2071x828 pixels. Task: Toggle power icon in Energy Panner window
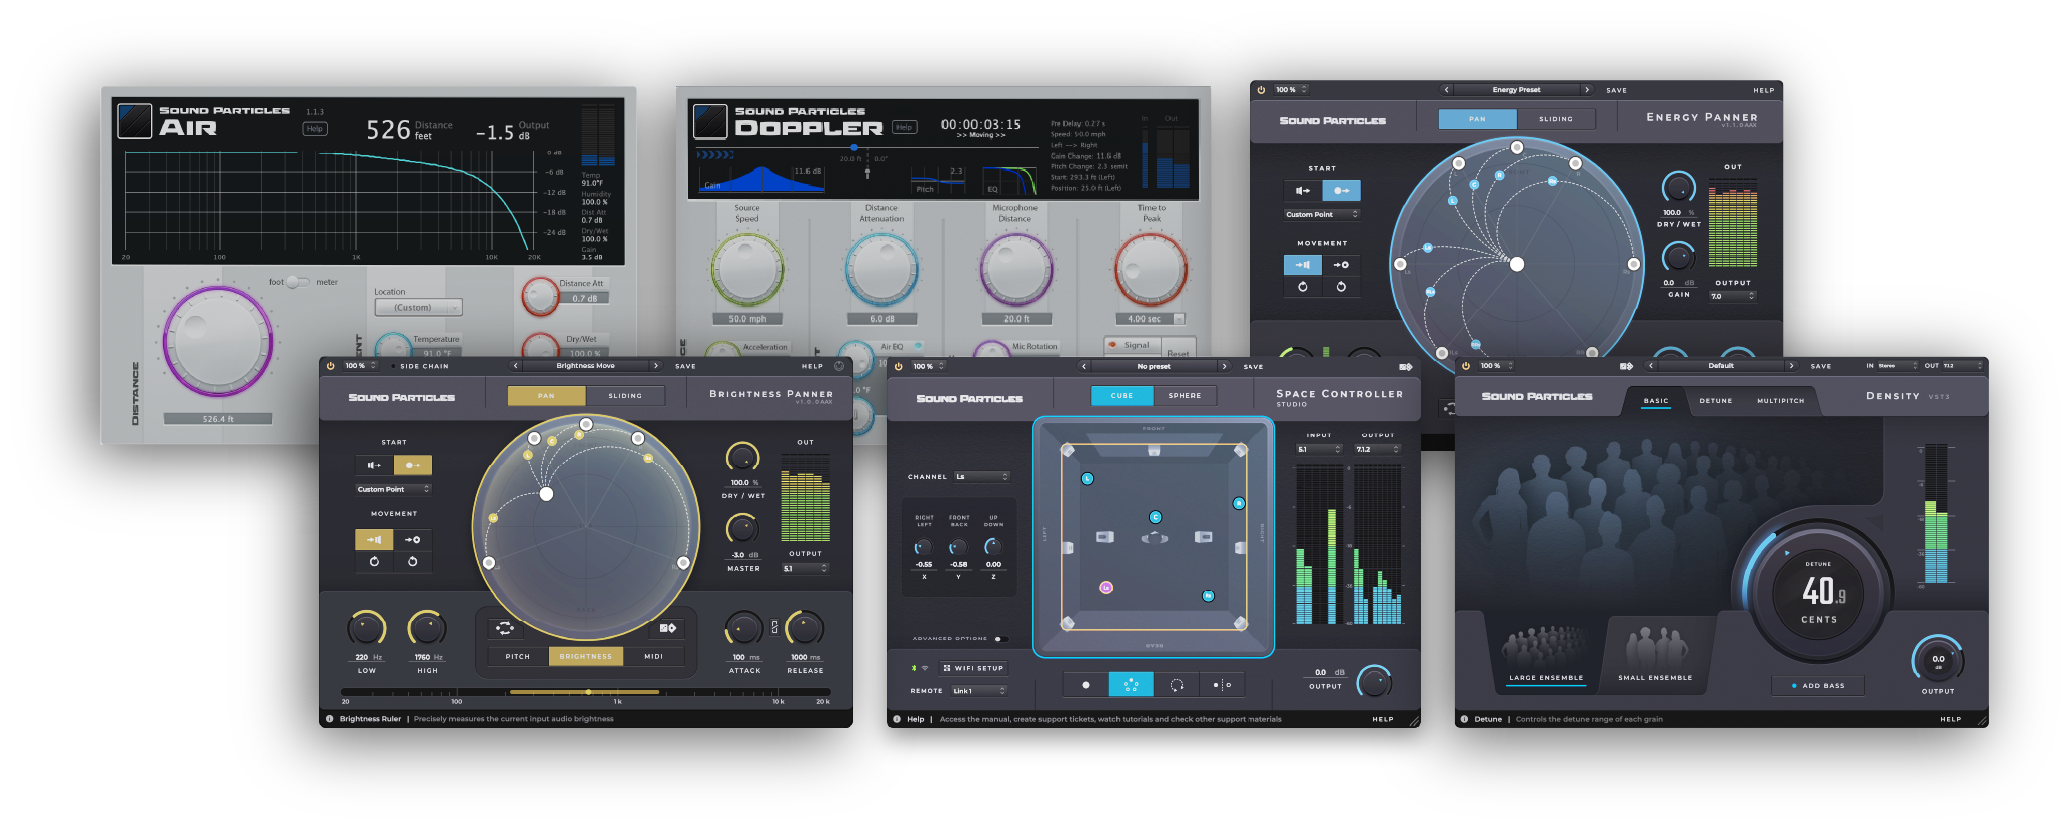tap(1261, 90)
